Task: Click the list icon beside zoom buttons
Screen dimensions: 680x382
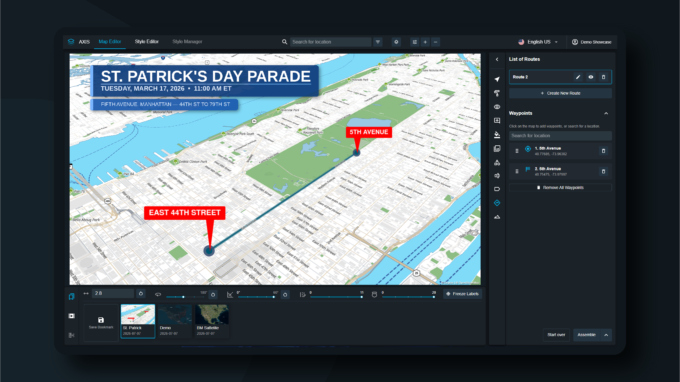Action: point(415,42)
